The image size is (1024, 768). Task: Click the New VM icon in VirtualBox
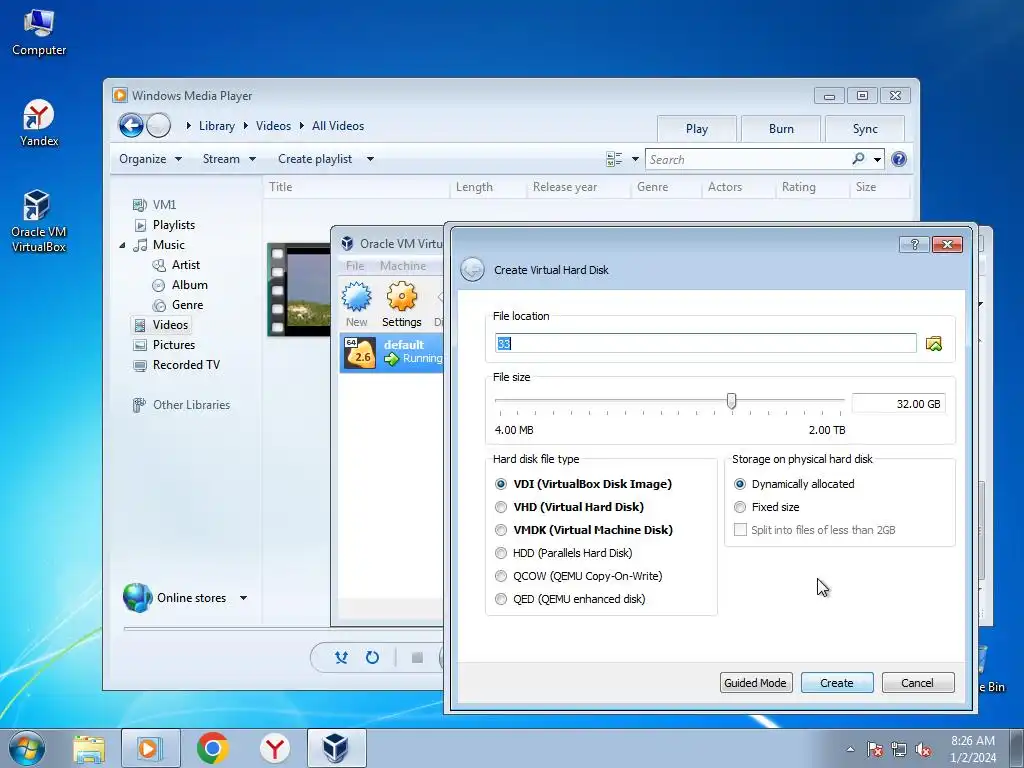click(x=357, y=304)
